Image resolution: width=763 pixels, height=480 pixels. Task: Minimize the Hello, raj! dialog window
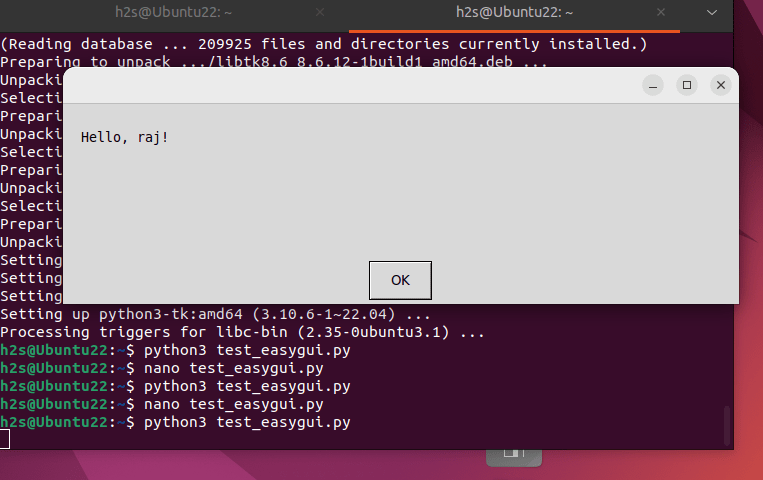[653, 85]
